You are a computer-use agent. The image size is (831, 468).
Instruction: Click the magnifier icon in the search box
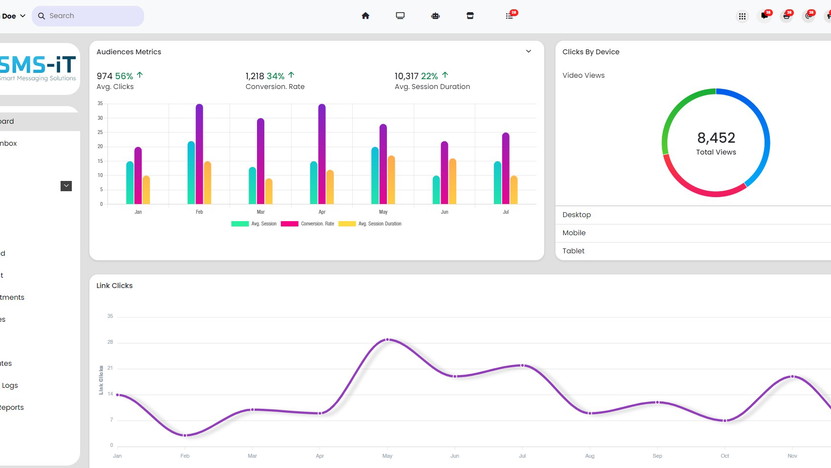42,16
